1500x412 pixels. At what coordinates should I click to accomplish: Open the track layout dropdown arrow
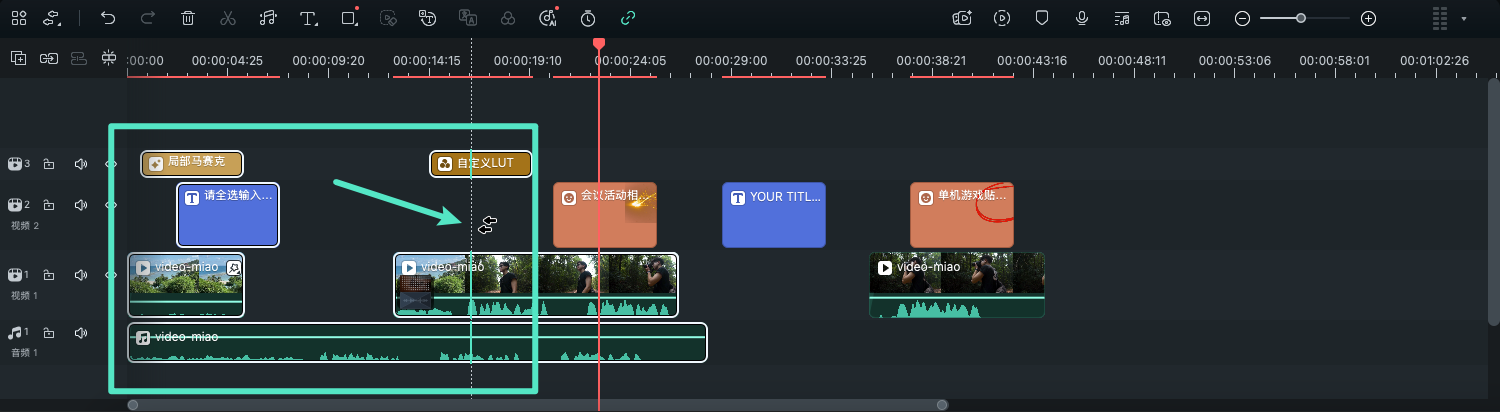[1464, 18]
